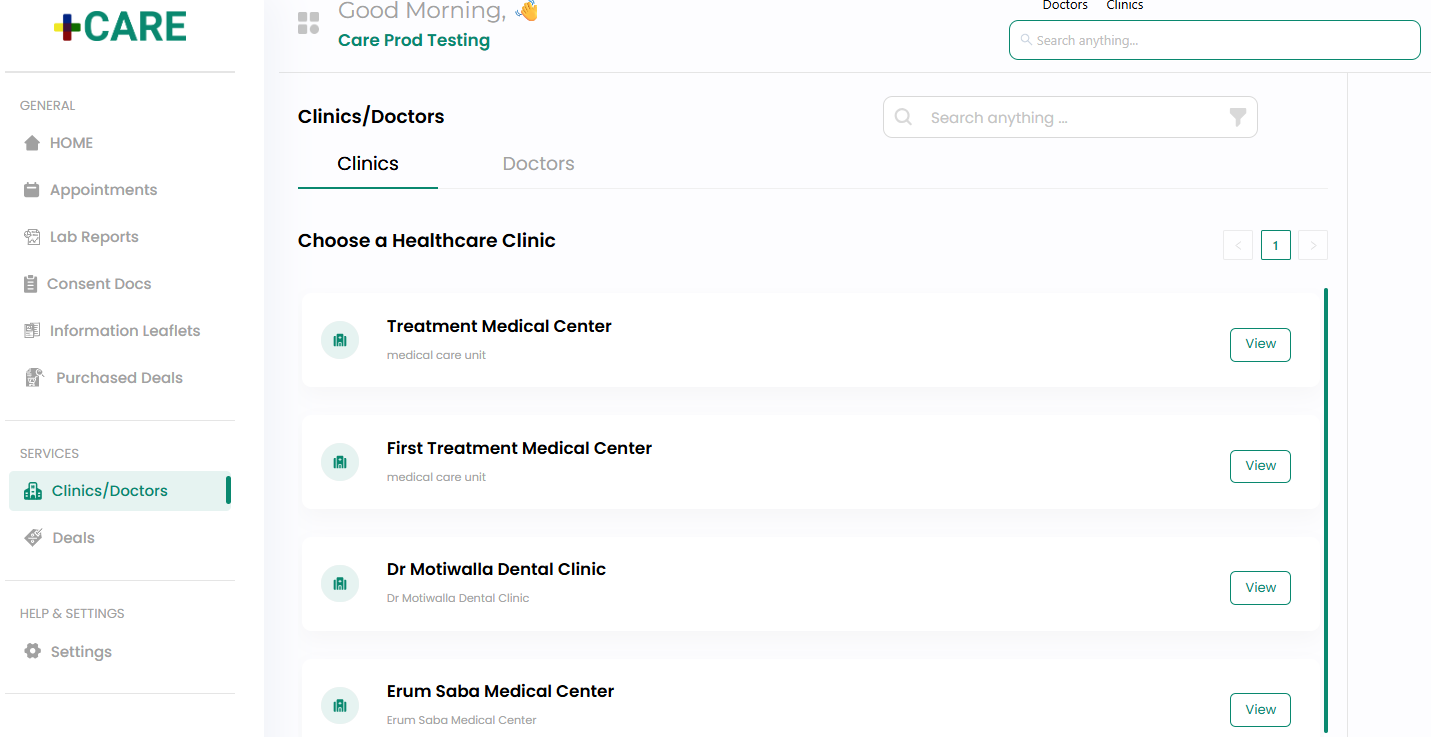View Treatment Medical Center
The height and width of the screenshot is (737, 1431).
tap(1260, 344)
